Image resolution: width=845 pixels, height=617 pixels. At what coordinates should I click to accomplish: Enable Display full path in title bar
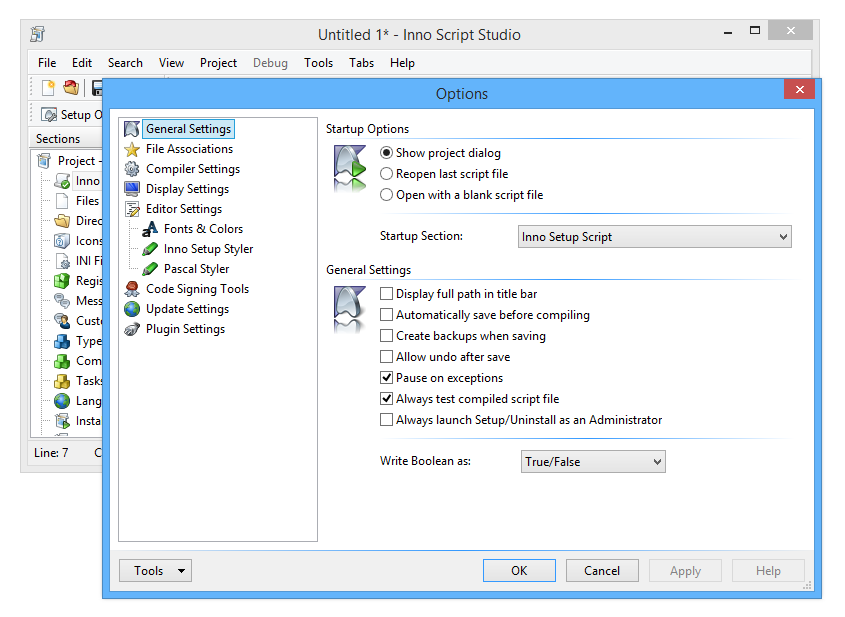tap(386, 294)
